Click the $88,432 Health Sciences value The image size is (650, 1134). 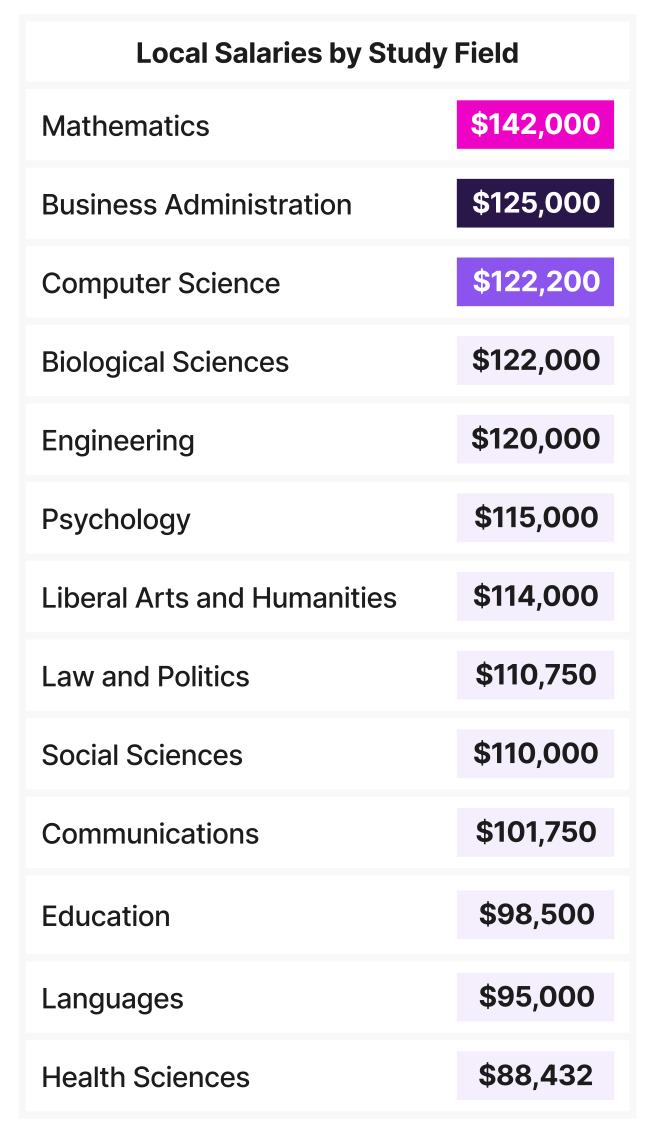coord(535,1076)
